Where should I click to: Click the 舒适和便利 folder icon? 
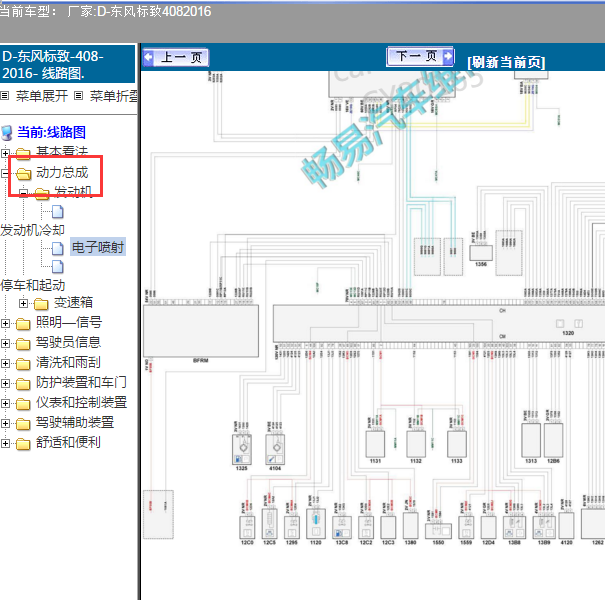tap(23, 444)
